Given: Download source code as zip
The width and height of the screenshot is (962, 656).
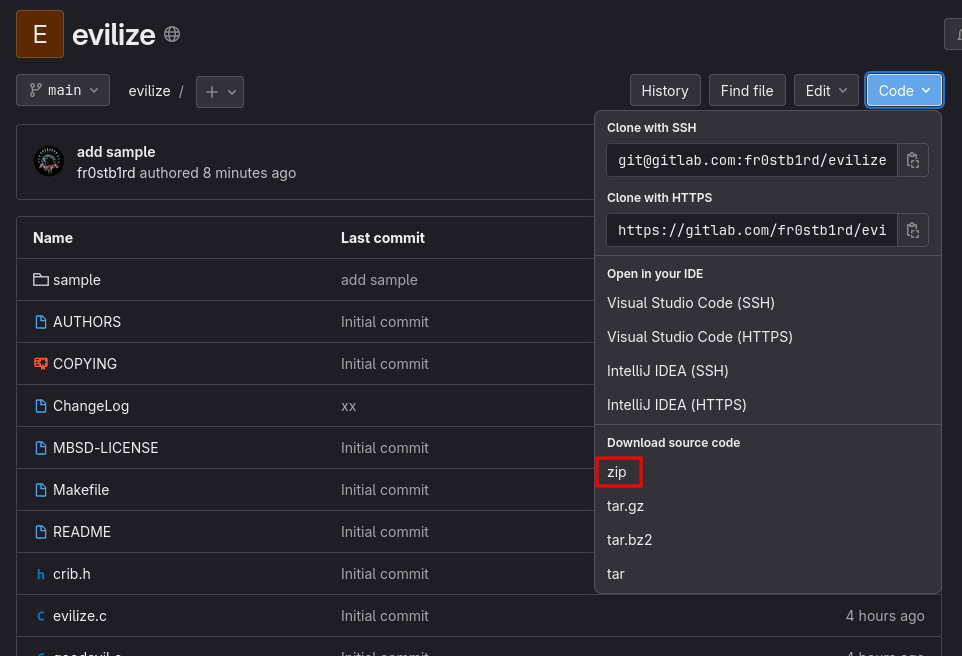Looking at the screenshot, I should point(618,471).
